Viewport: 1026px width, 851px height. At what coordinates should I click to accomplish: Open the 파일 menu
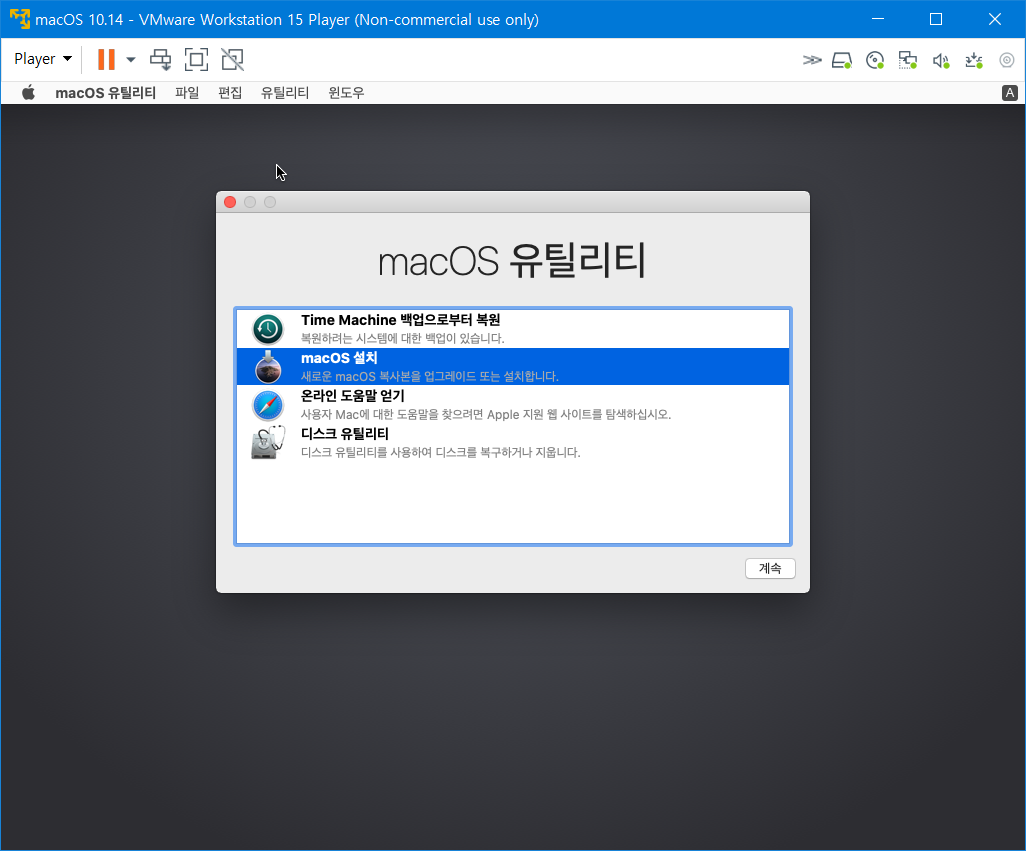click(x=187, y=93)
